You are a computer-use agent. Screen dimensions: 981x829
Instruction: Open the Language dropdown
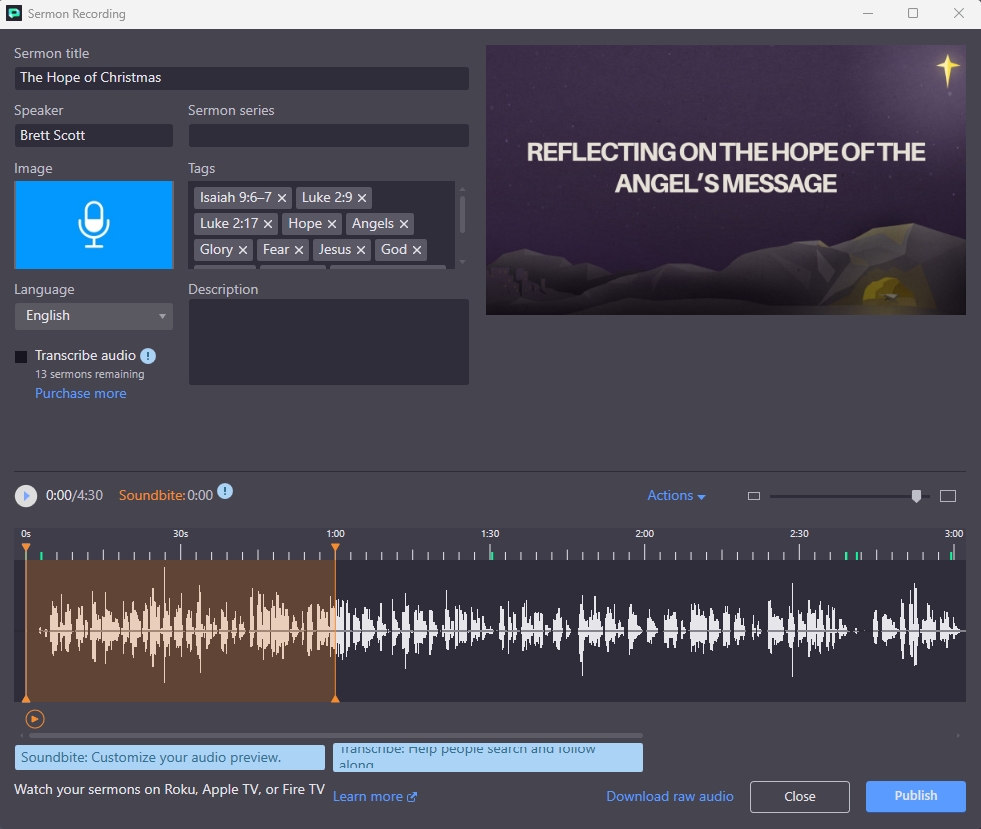pyautogui.click(x=94, y=316)
